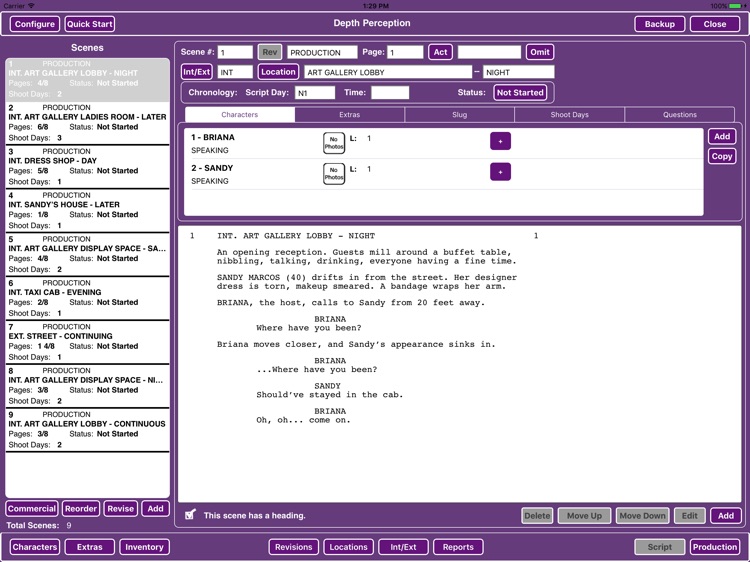Select scene 4 INT. SANDY'S HOUSE - LATER
Screen dimensions: 750x562
88,210
